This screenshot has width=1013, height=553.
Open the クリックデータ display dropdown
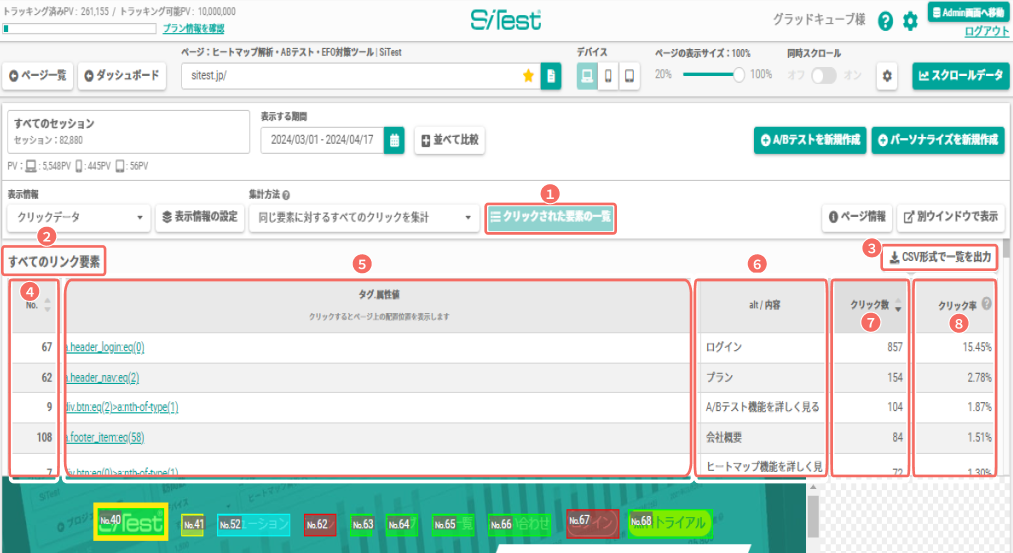[x=79, y=218]
